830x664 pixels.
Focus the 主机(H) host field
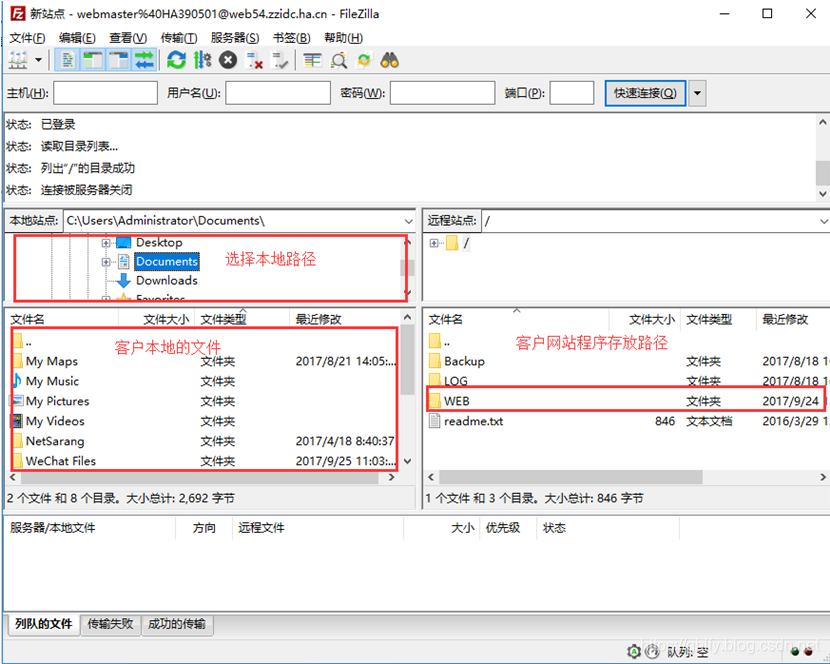[x=105, y=93]
